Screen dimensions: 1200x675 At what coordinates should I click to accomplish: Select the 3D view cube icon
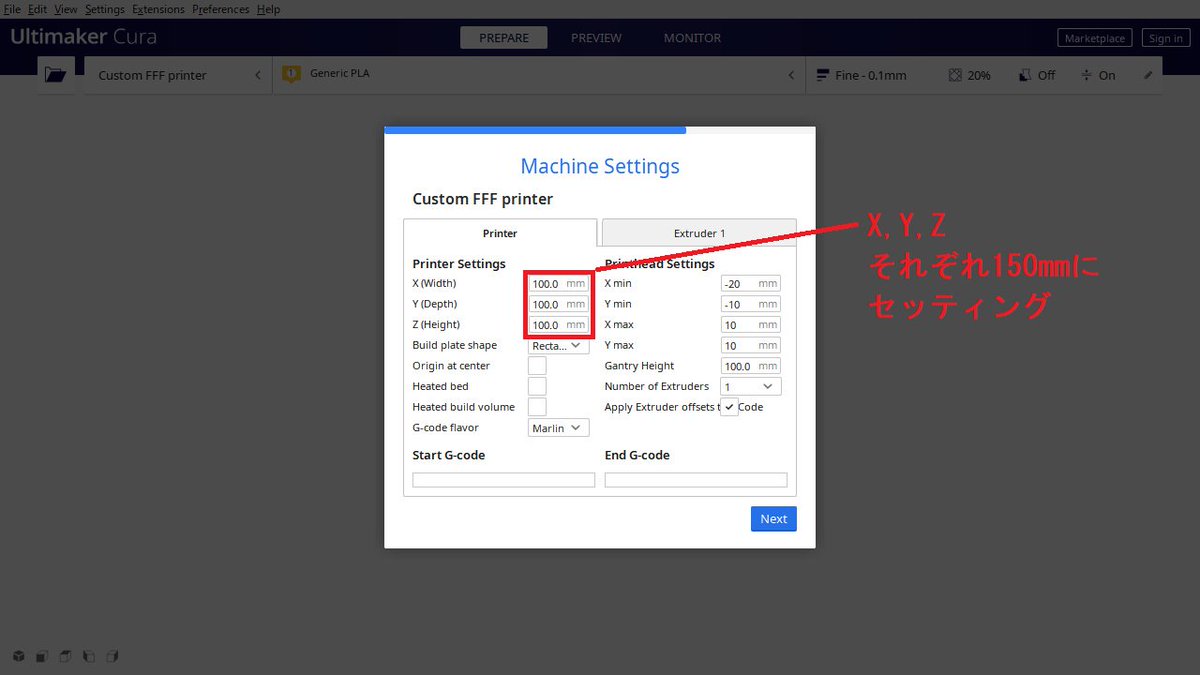click(x=19, y=656)
